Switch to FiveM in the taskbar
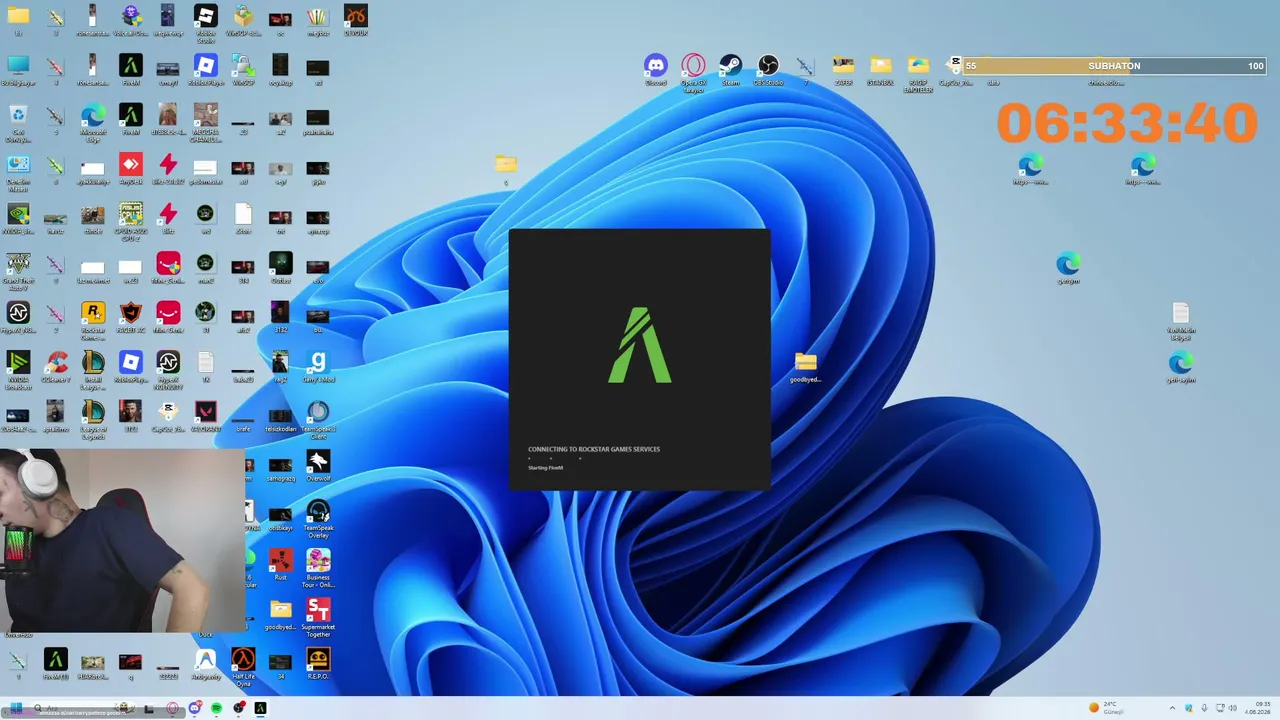 click(260, 708)
